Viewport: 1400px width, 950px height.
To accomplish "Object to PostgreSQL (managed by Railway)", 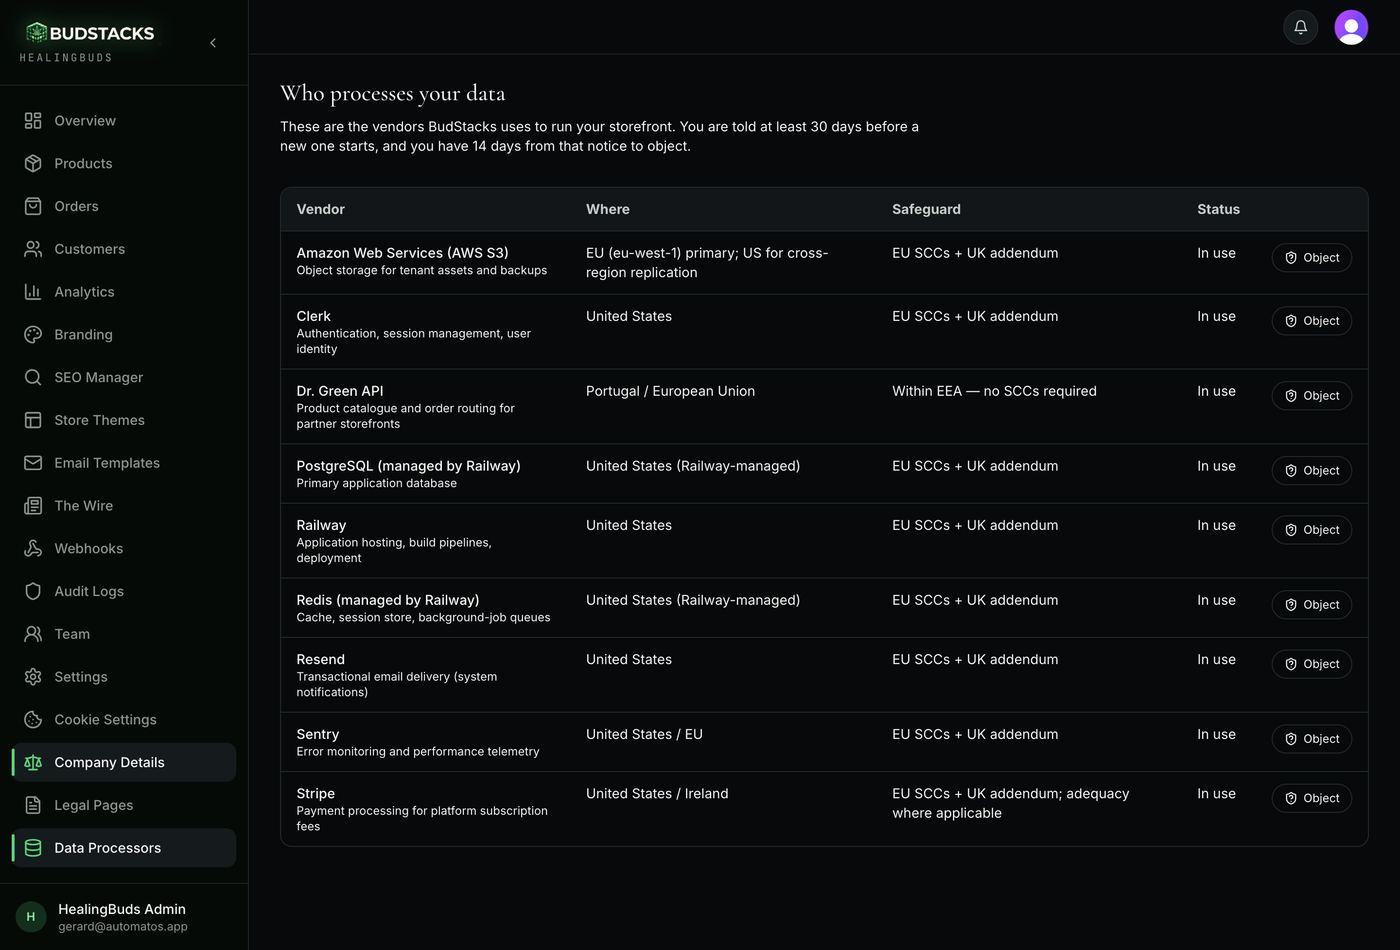I will [x=1311, y=471].
